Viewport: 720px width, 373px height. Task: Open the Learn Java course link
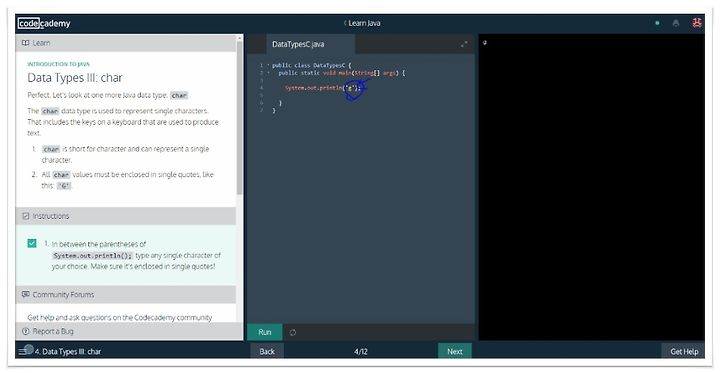[x=364, y=23]
